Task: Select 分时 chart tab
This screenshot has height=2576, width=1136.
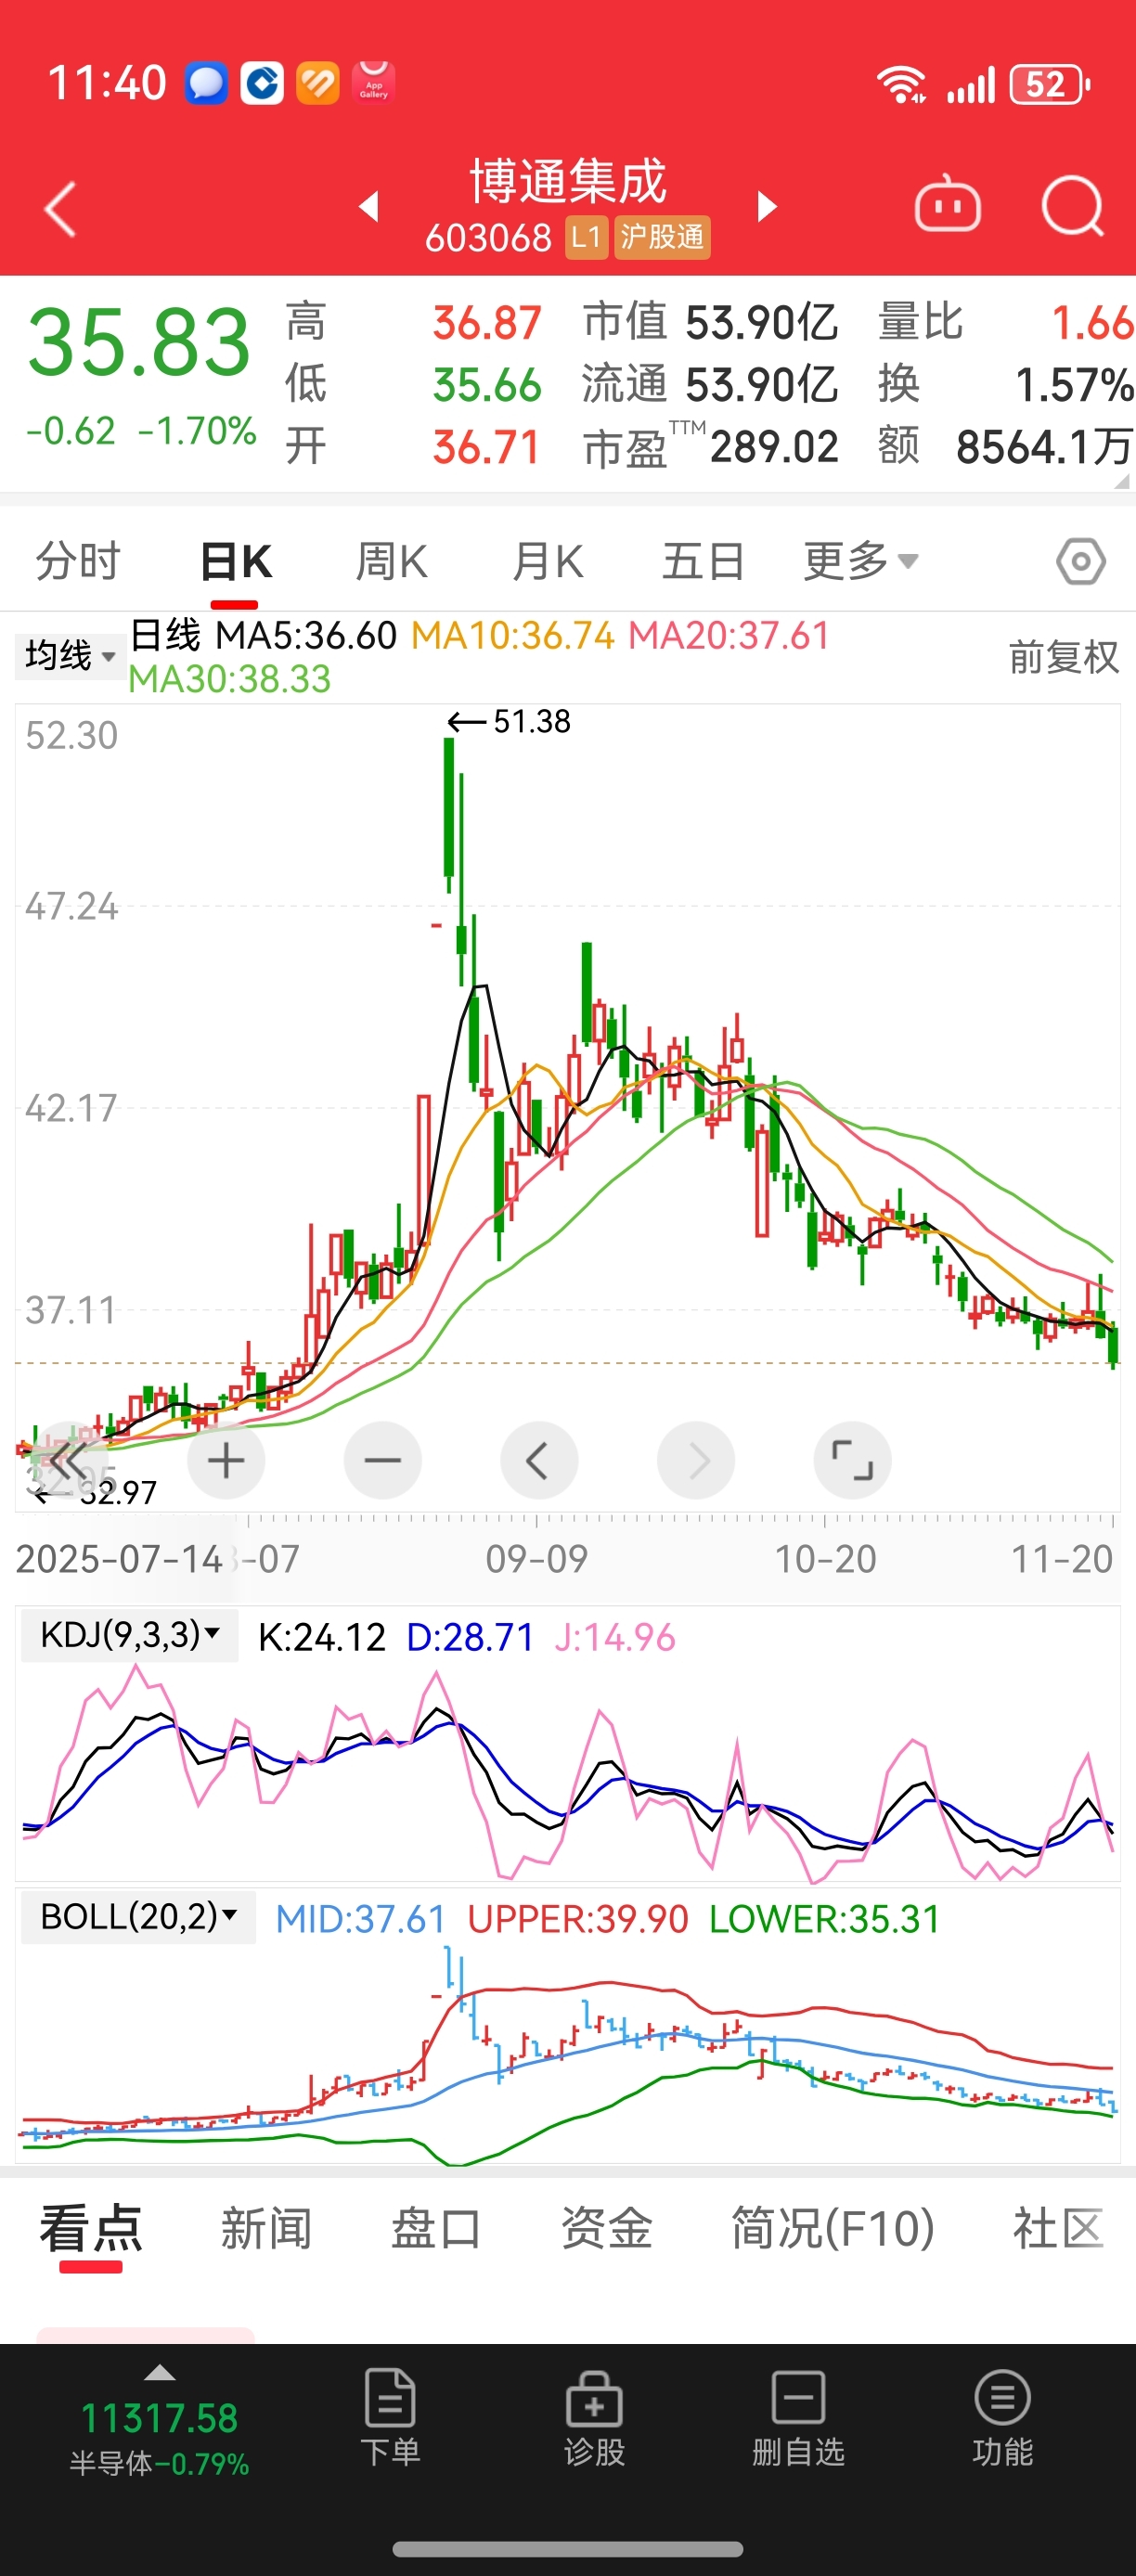Action: tap(78, 561)
